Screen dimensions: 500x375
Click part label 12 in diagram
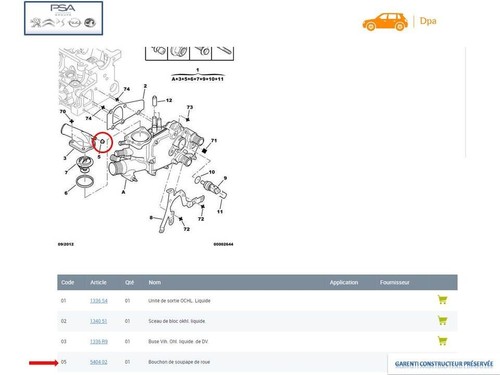point(169,100)
